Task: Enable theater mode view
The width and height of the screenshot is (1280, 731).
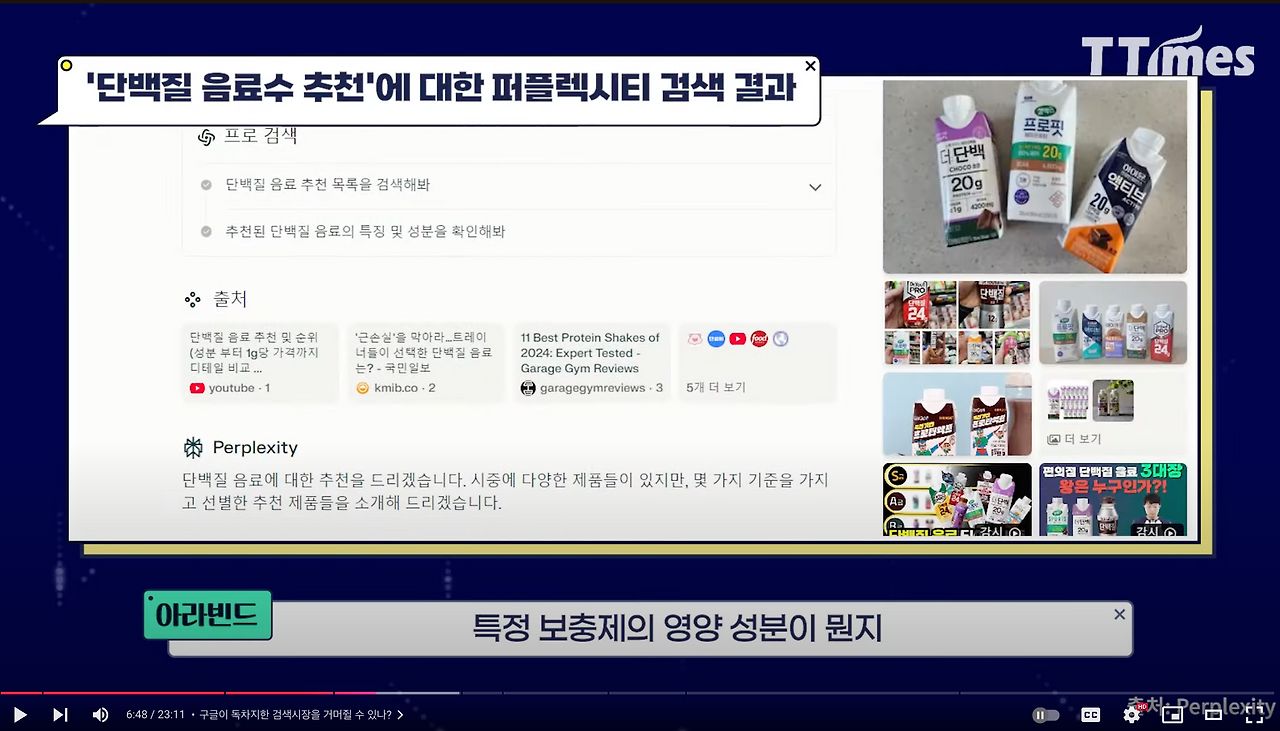Action: 1213,715
